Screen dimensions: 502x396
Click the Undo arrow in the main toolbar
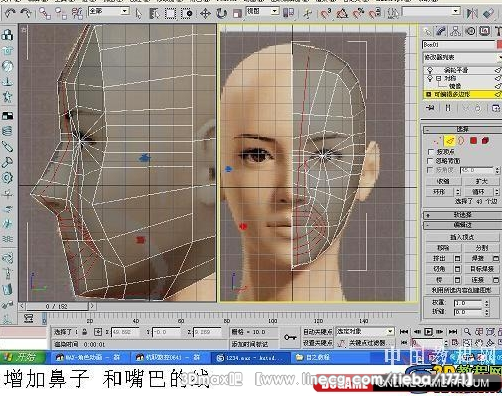(x=10, y=13)
